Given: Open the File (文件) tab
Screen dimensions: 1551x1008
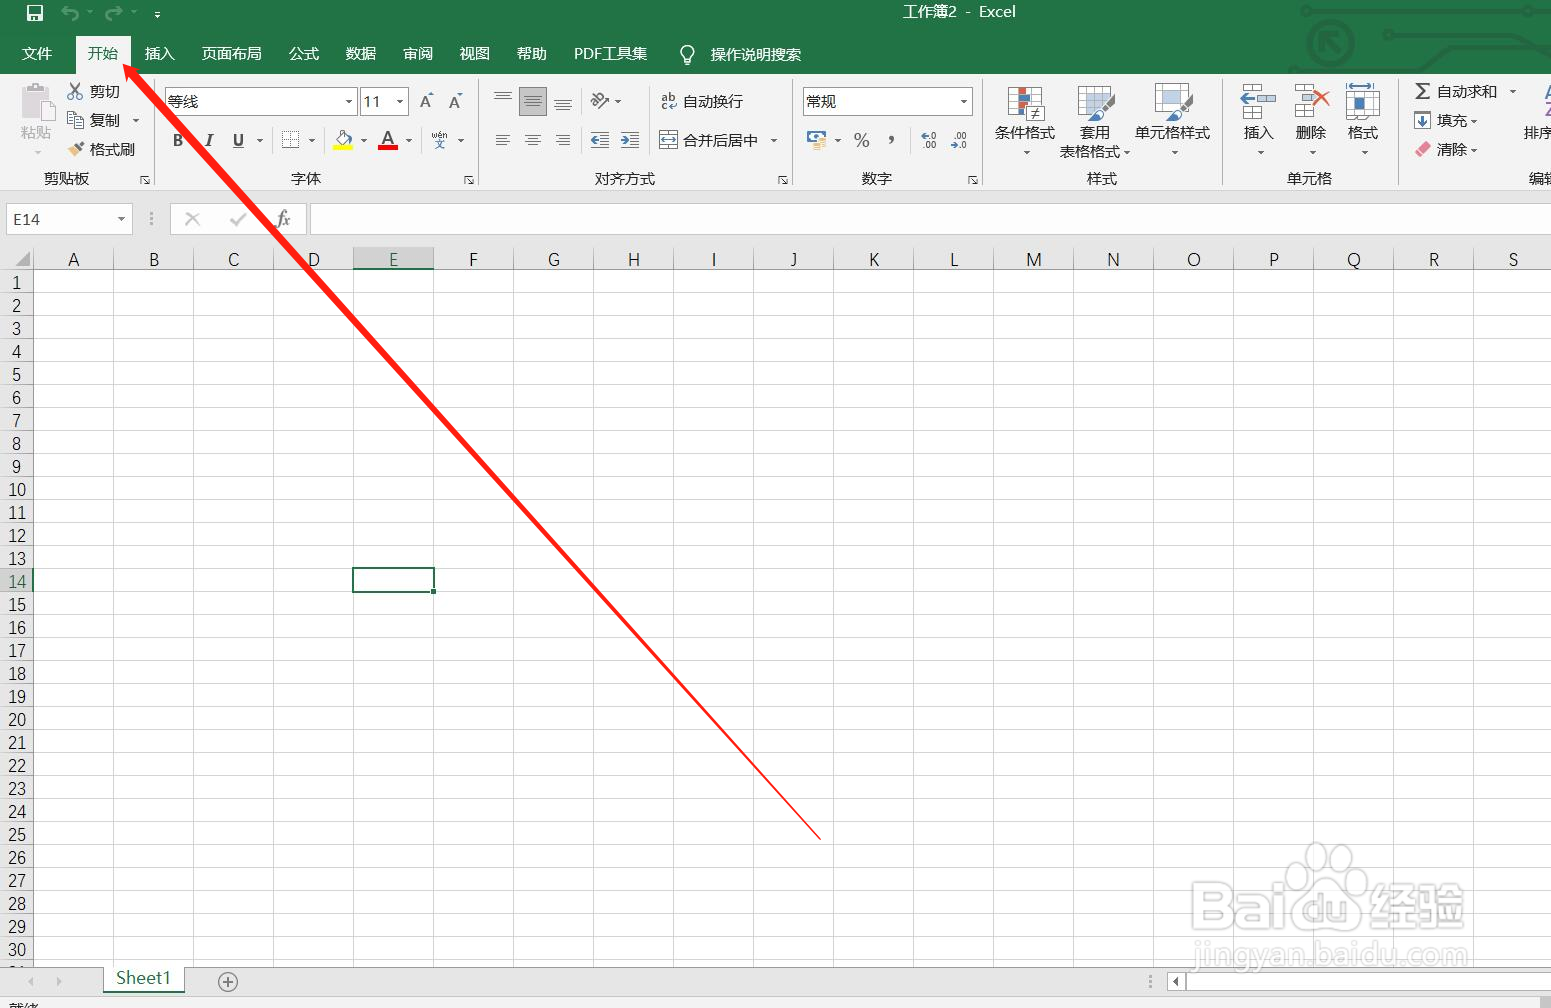Looking at the screenshot, I should (x=37, y=54).
